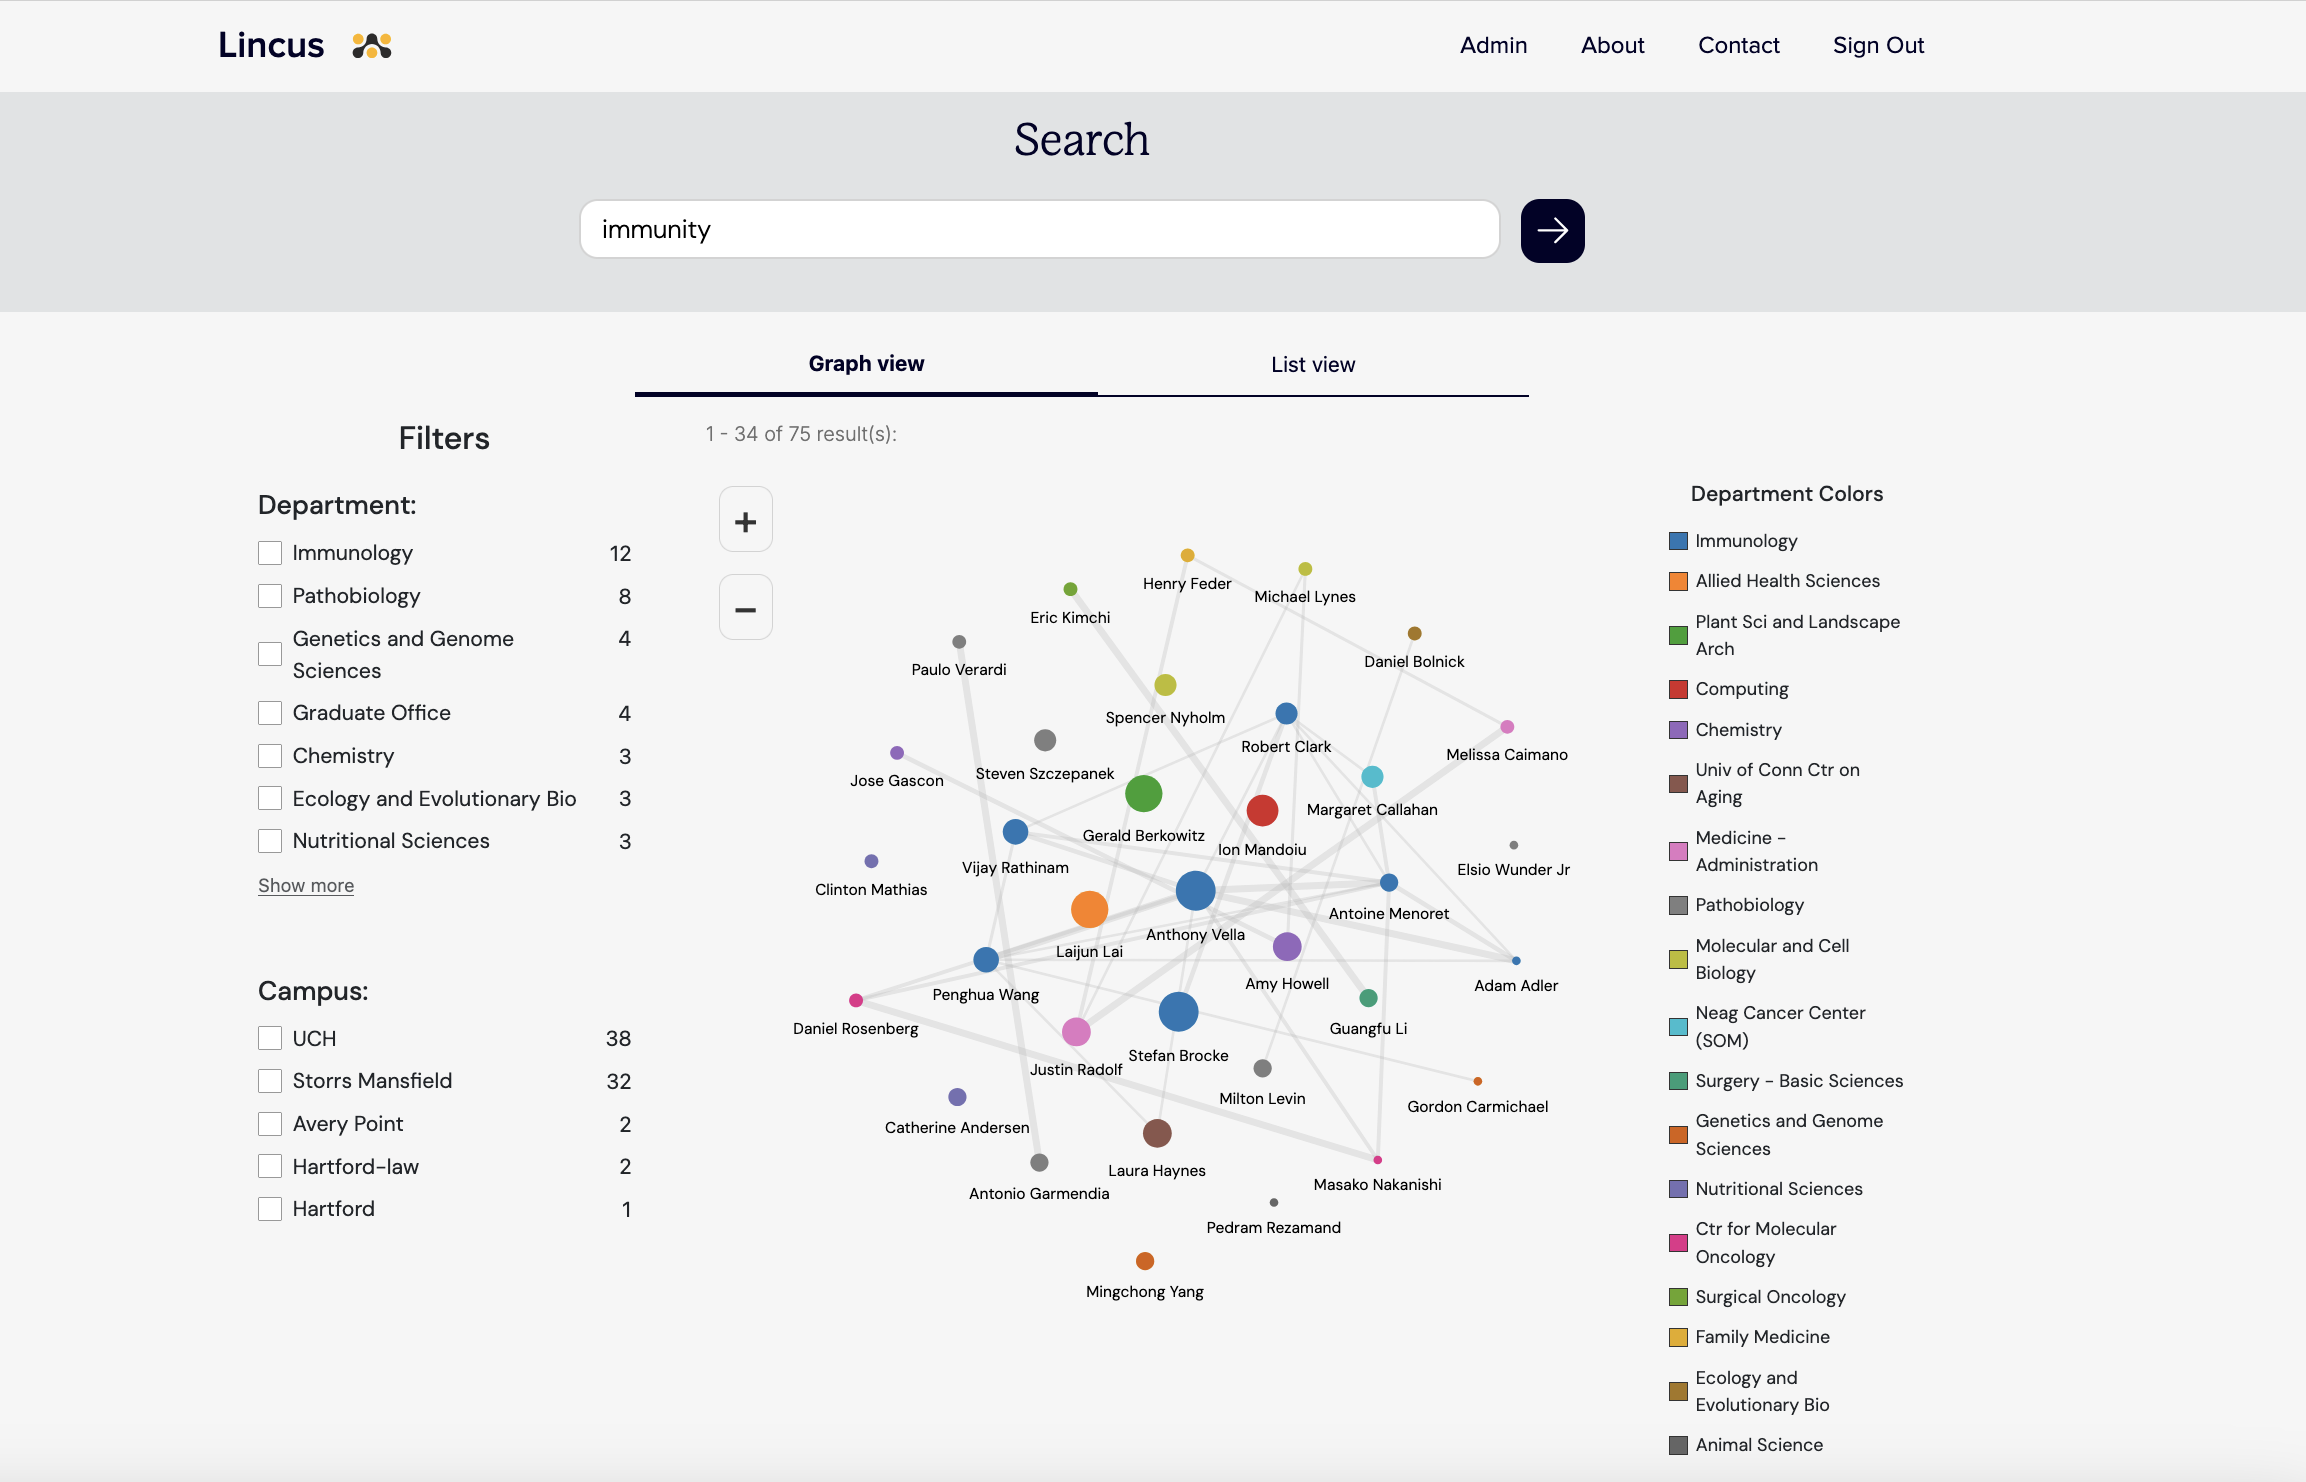Image resolution: width=2306 pixels, height=1482 pixels.
Task: Click the Stefan Brocke blue node
Action: [x=1178, y=1011]
